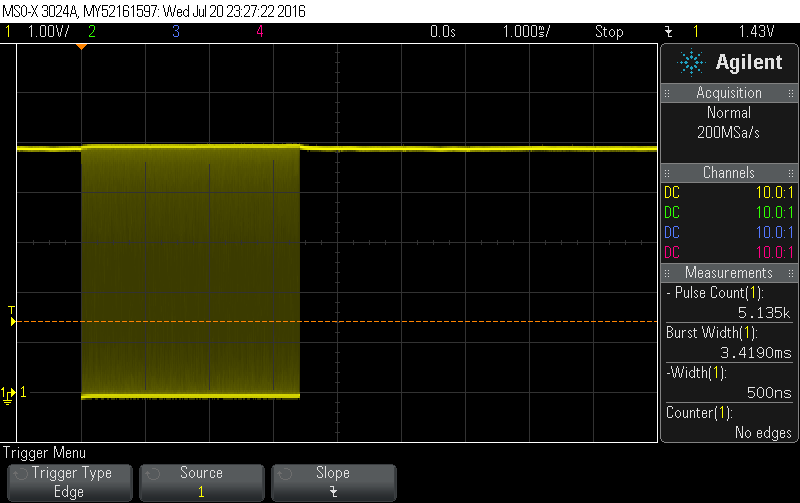Select the Acquisition panel header

(729, 93)
